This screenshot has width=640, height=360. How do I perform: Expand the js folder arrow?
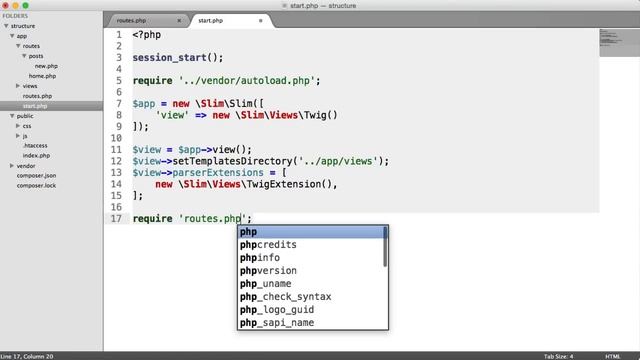tap(18, 136)
